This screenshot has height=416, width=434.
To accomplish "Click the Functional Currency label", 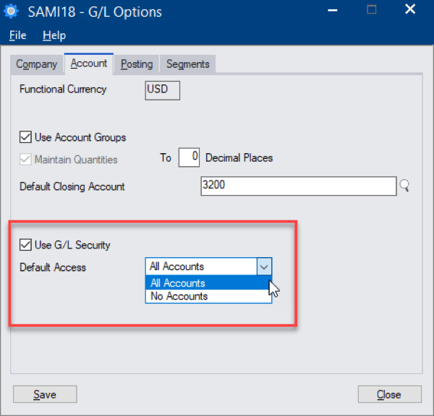I will click(63, 89).
